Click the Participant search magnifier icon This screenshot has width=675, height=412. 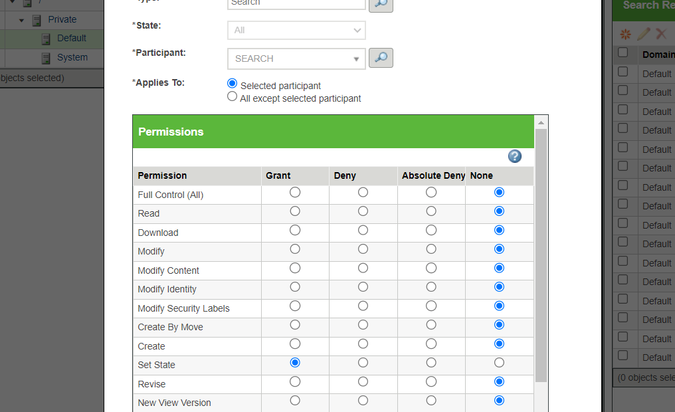(x=381, y=58)
